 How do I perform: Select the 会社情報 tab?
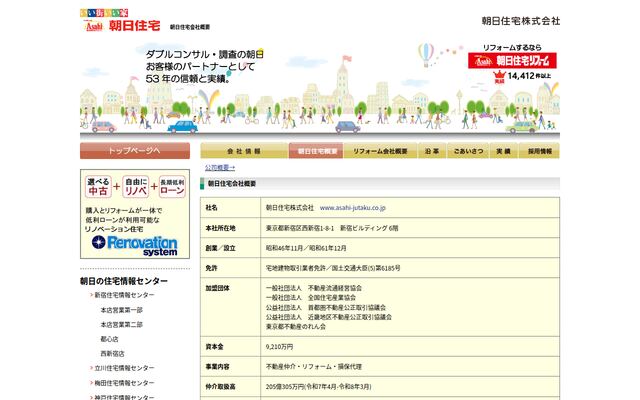point(244,151)
